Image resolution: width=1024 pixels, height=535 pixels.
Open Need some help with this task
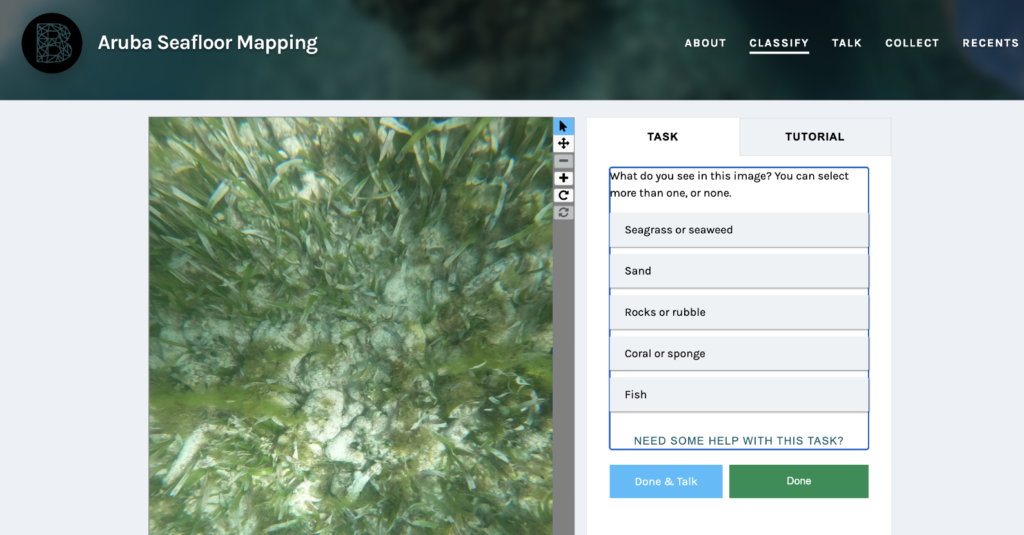coord(739,441)
